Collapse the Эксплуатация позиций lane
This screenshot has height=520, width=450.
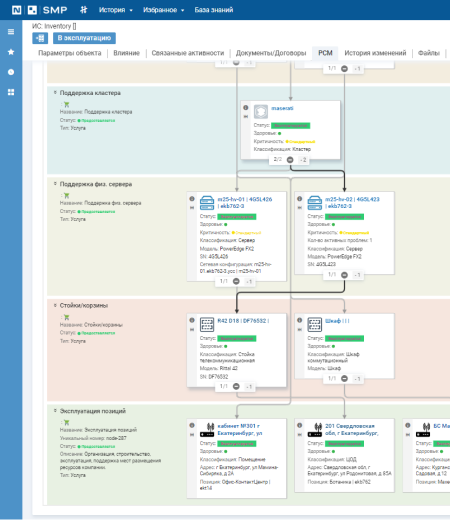tap(55, 411)
